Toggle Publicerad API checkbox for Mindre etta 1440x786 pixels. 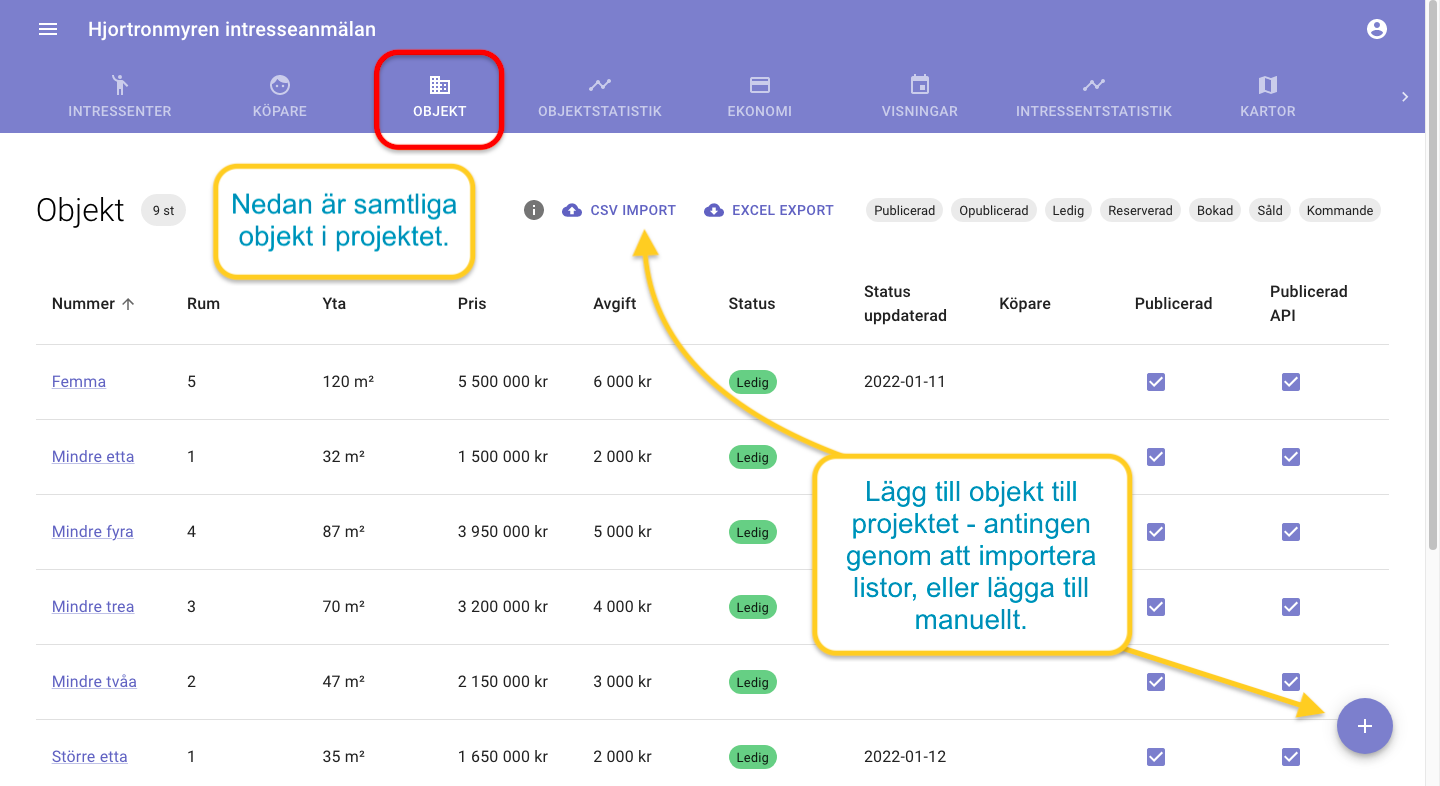click(x=1291, y=457)
